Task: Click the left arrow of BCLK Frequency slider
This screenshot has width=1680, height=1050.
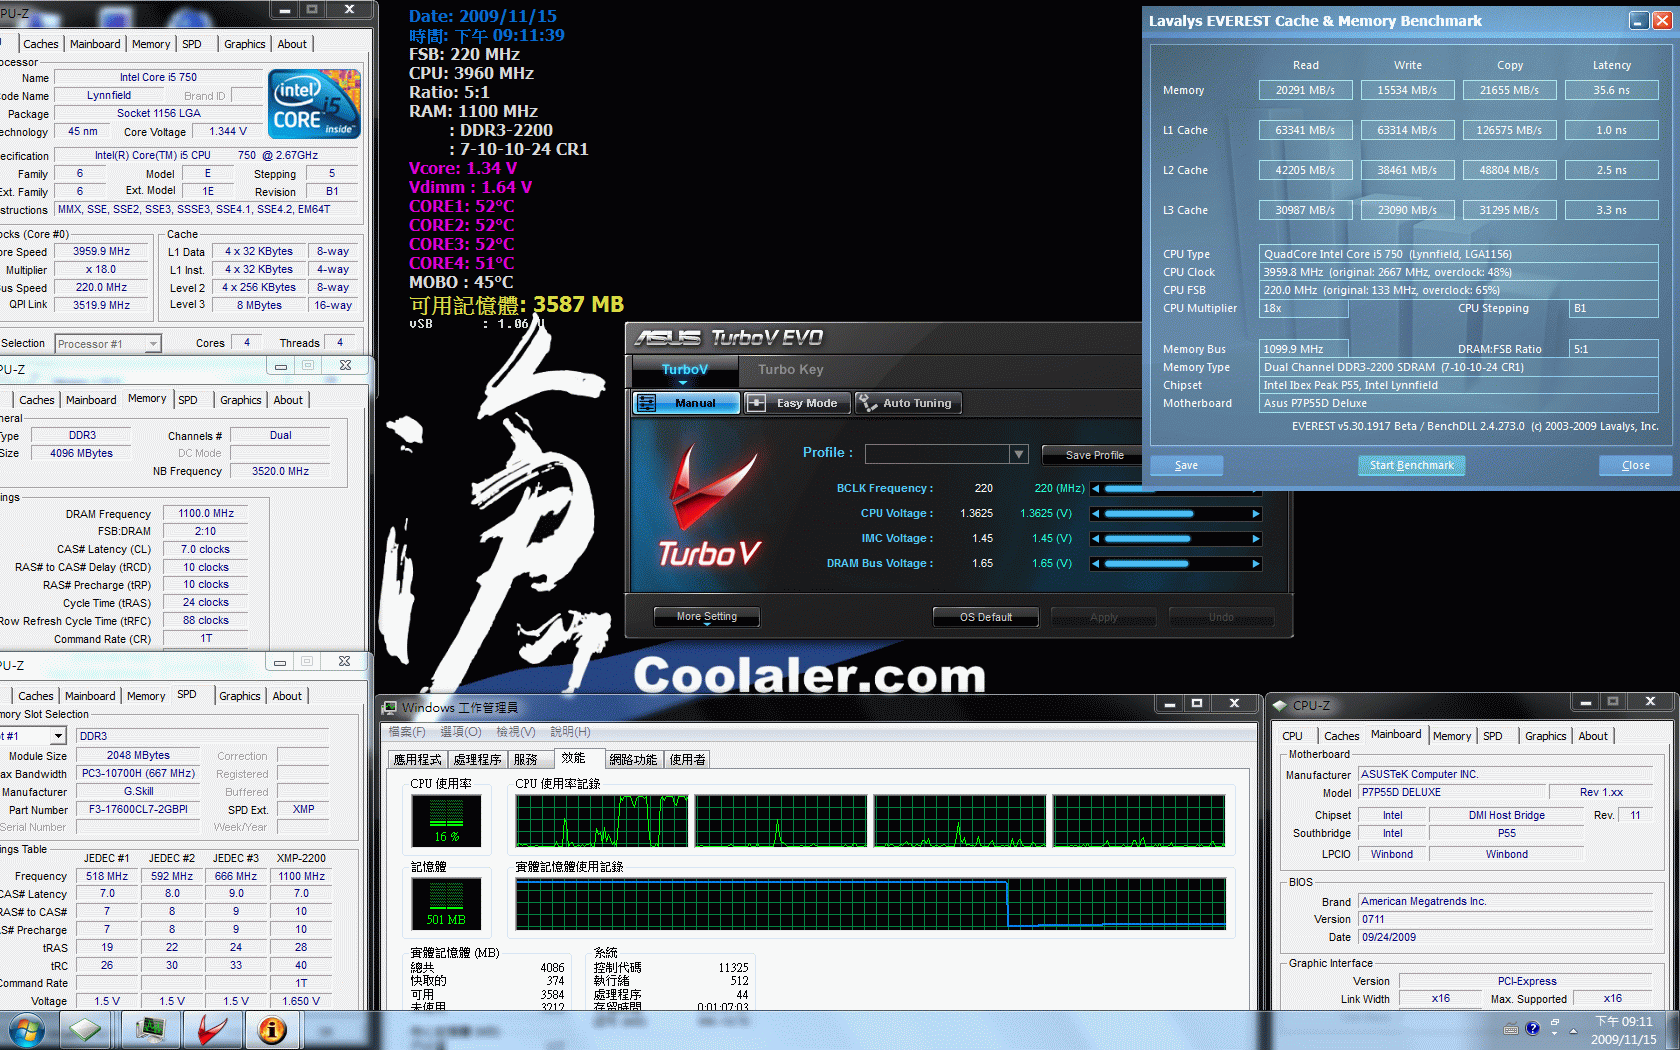Action: 1096,489
